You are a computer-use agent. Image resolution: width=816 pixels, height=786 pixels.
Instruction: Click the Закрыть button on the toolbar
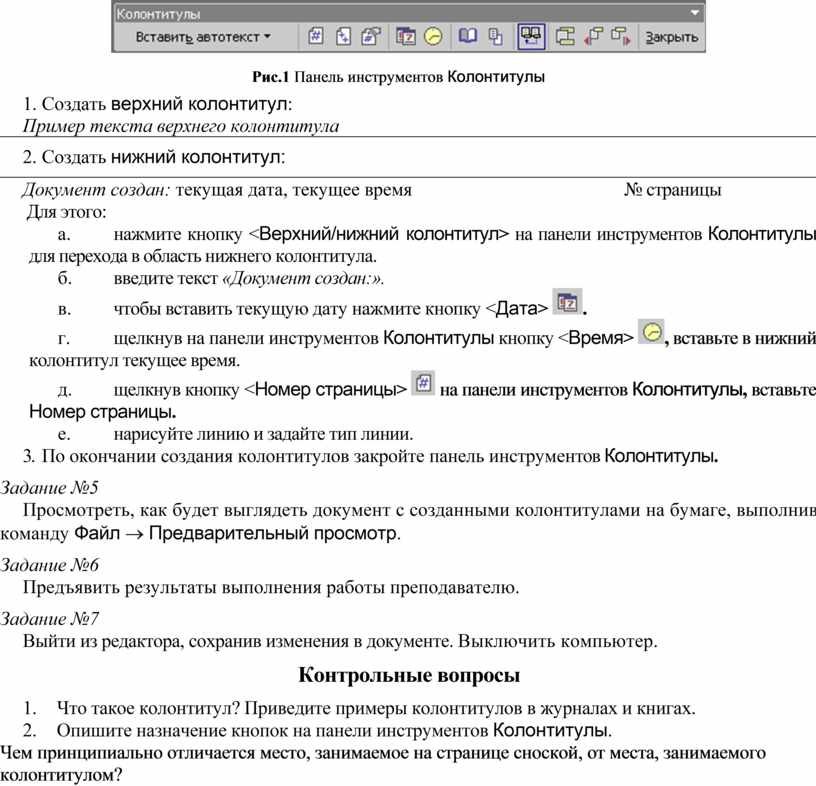[671, 37]
